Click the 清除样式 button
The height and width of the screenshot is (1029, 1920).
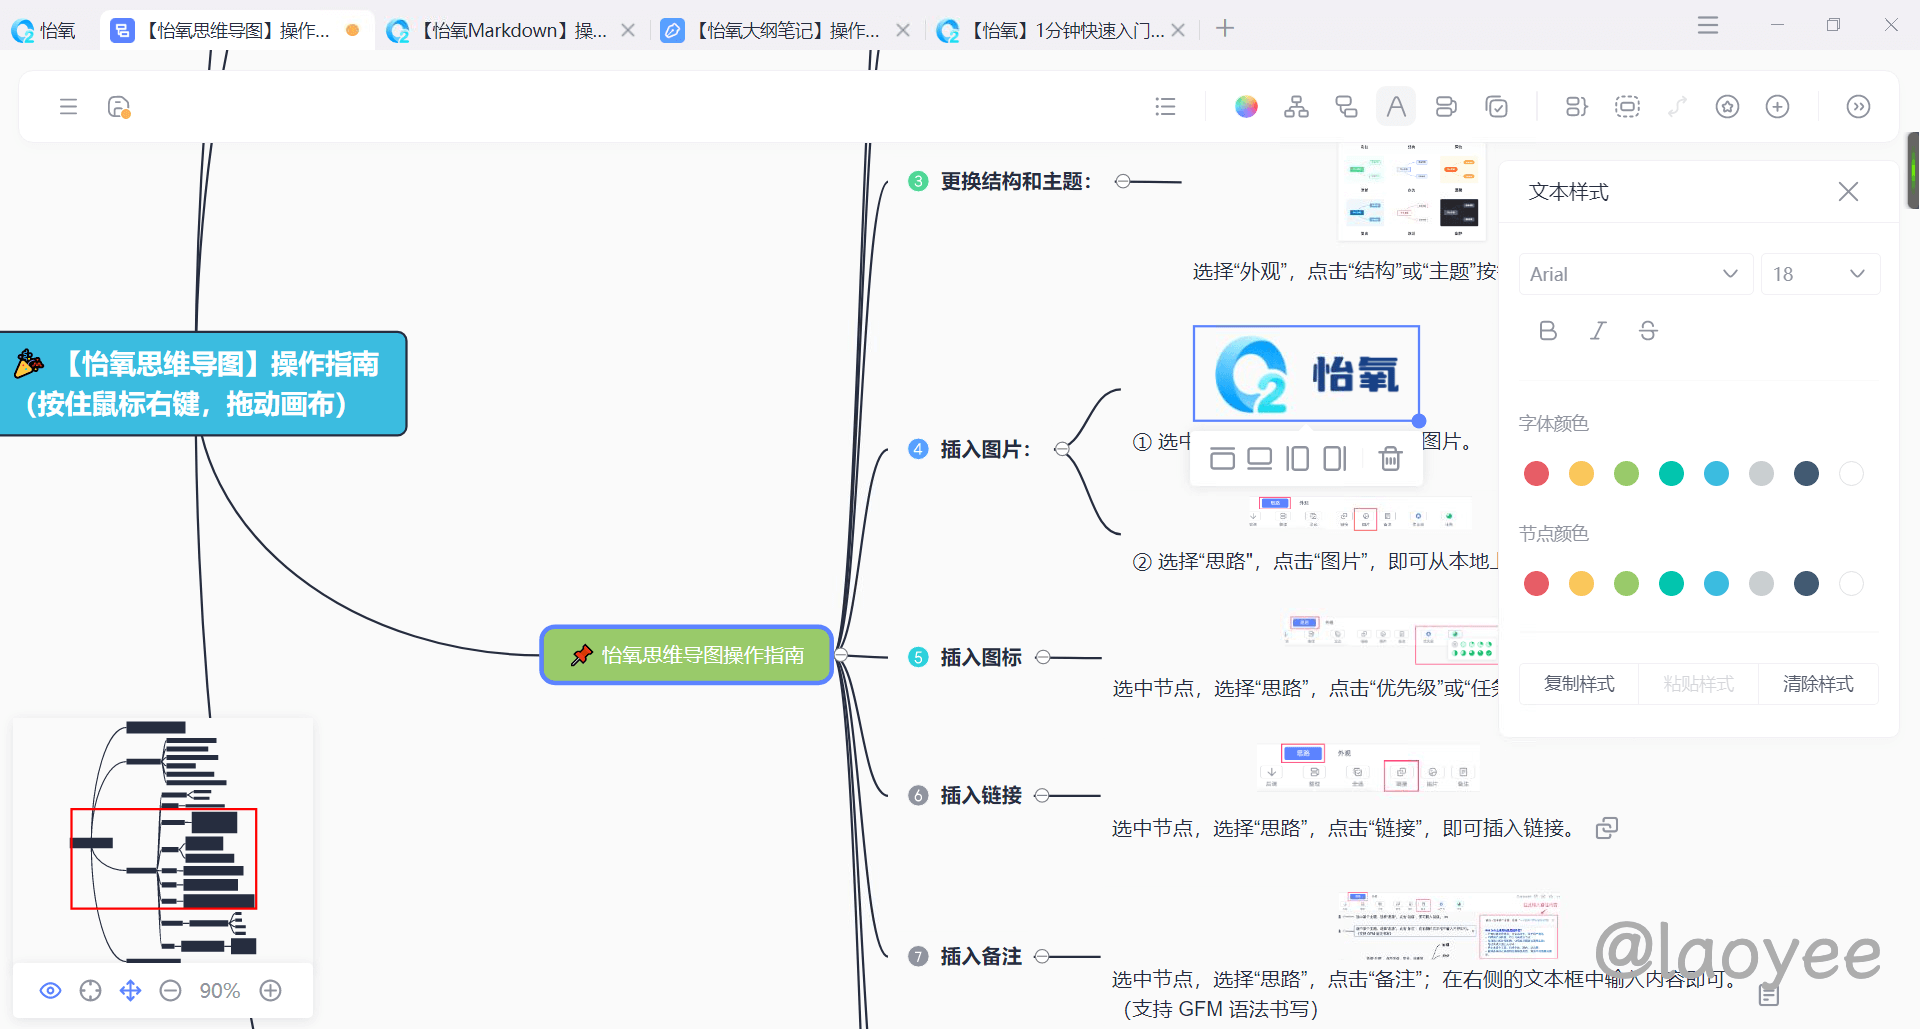(x=1818, y=684)
